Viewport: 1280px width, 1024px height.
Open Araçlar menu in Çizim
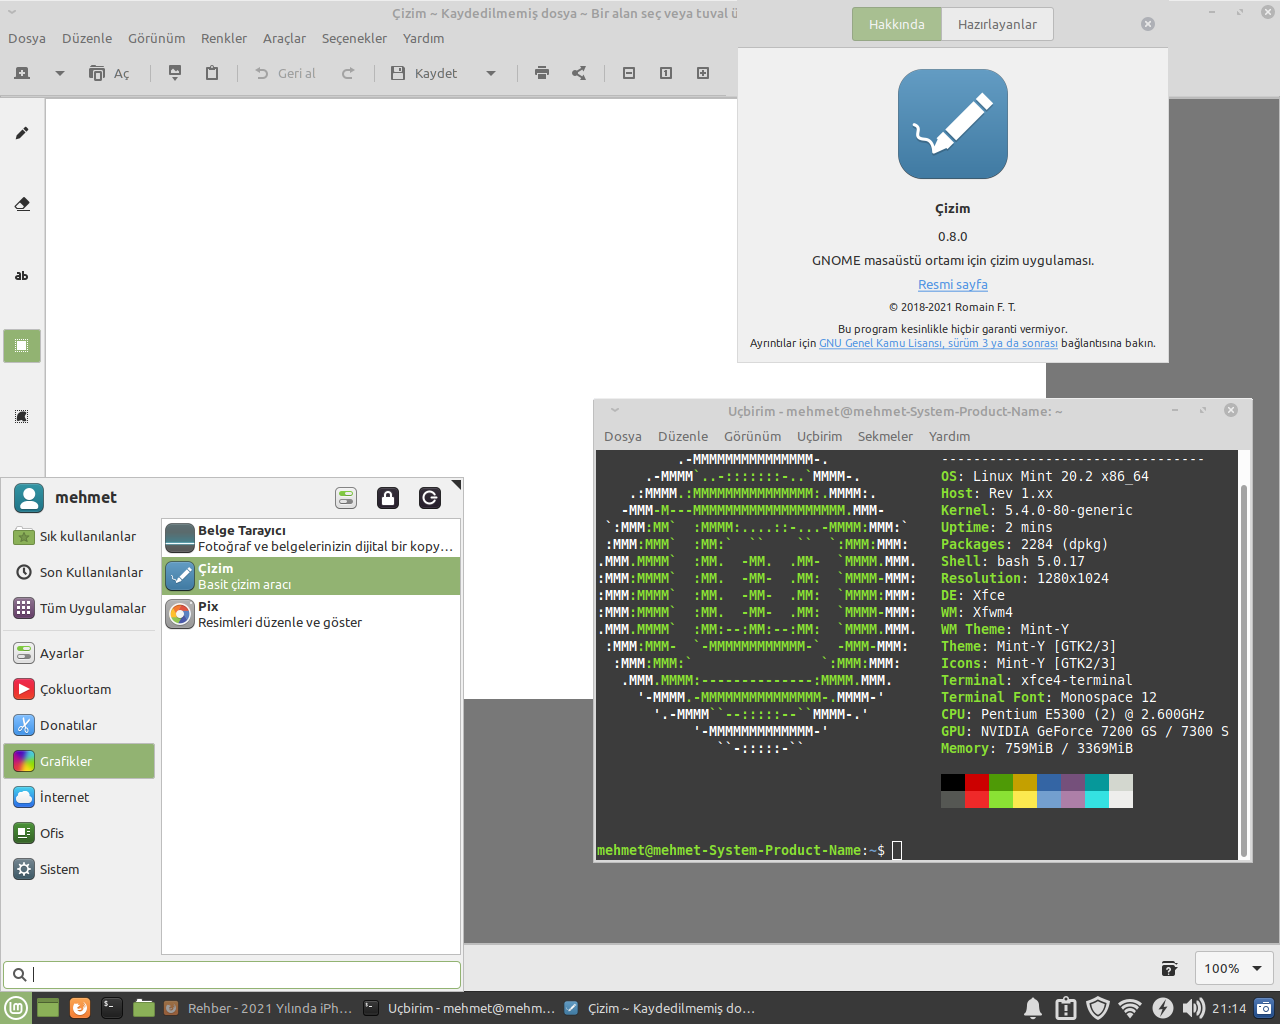click(284, 38)
